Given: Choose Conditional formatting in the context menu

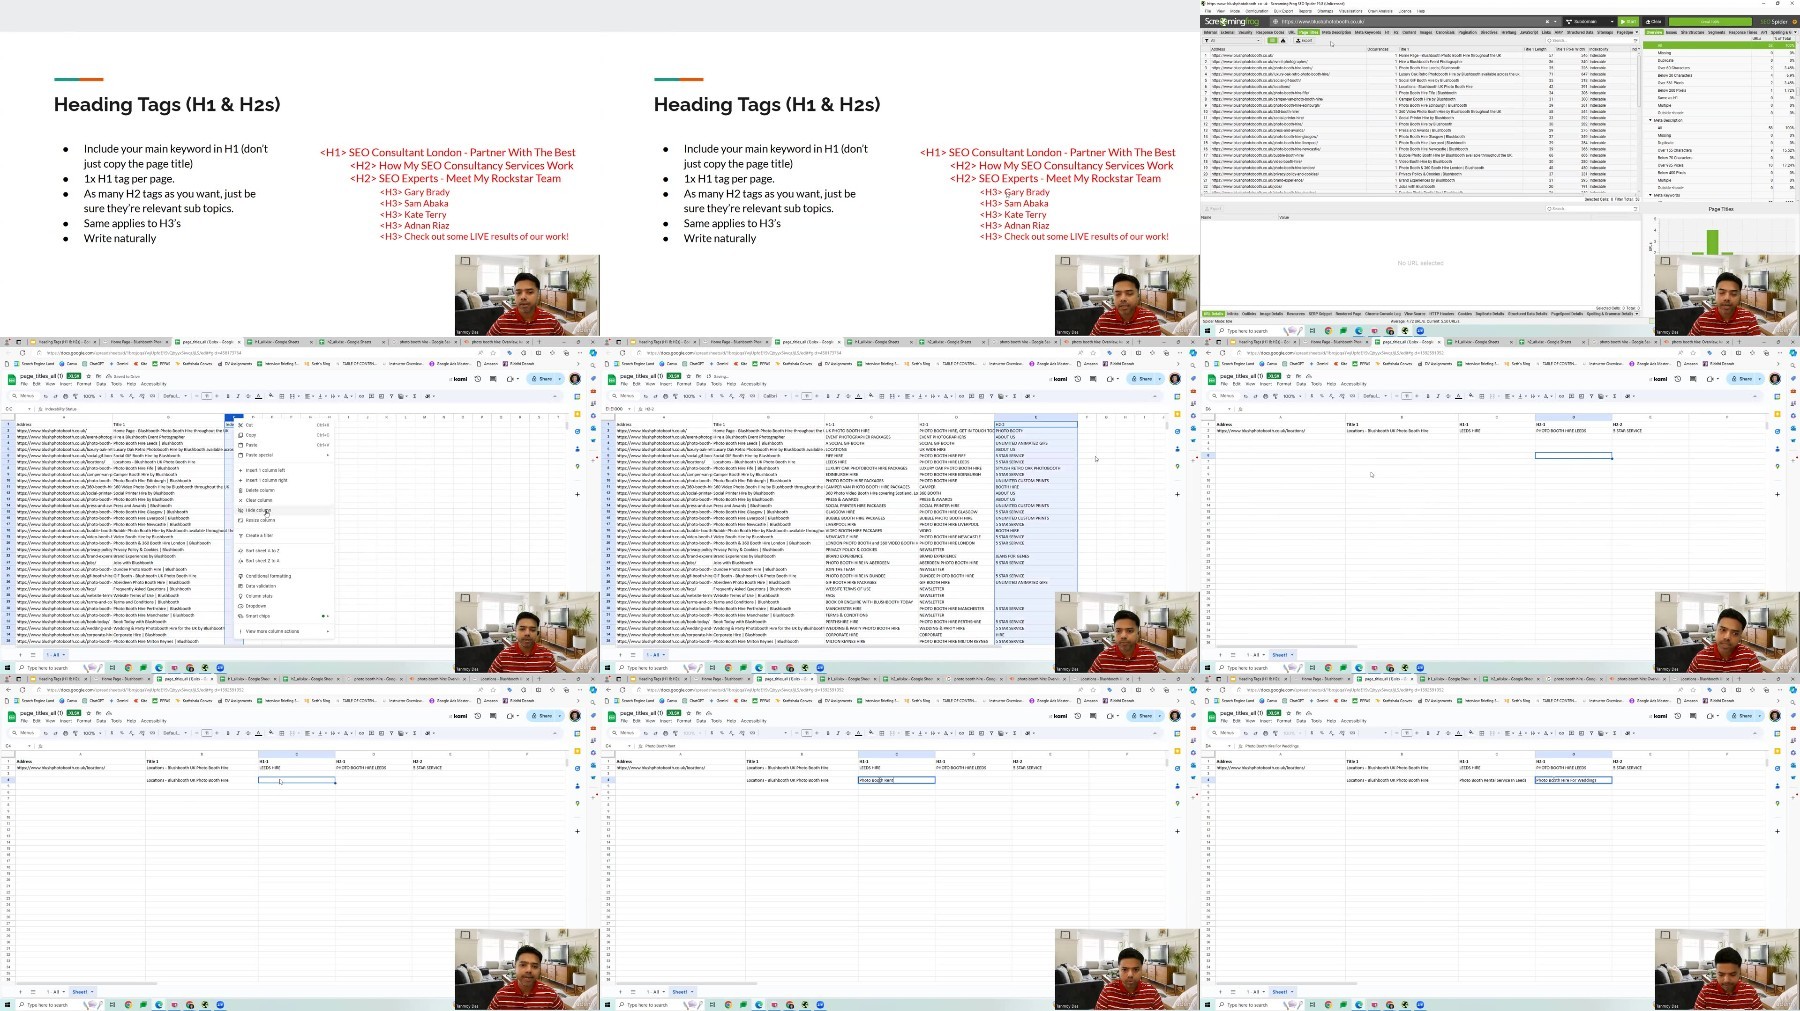Looking at the screenshot, I should click(284, 576).
